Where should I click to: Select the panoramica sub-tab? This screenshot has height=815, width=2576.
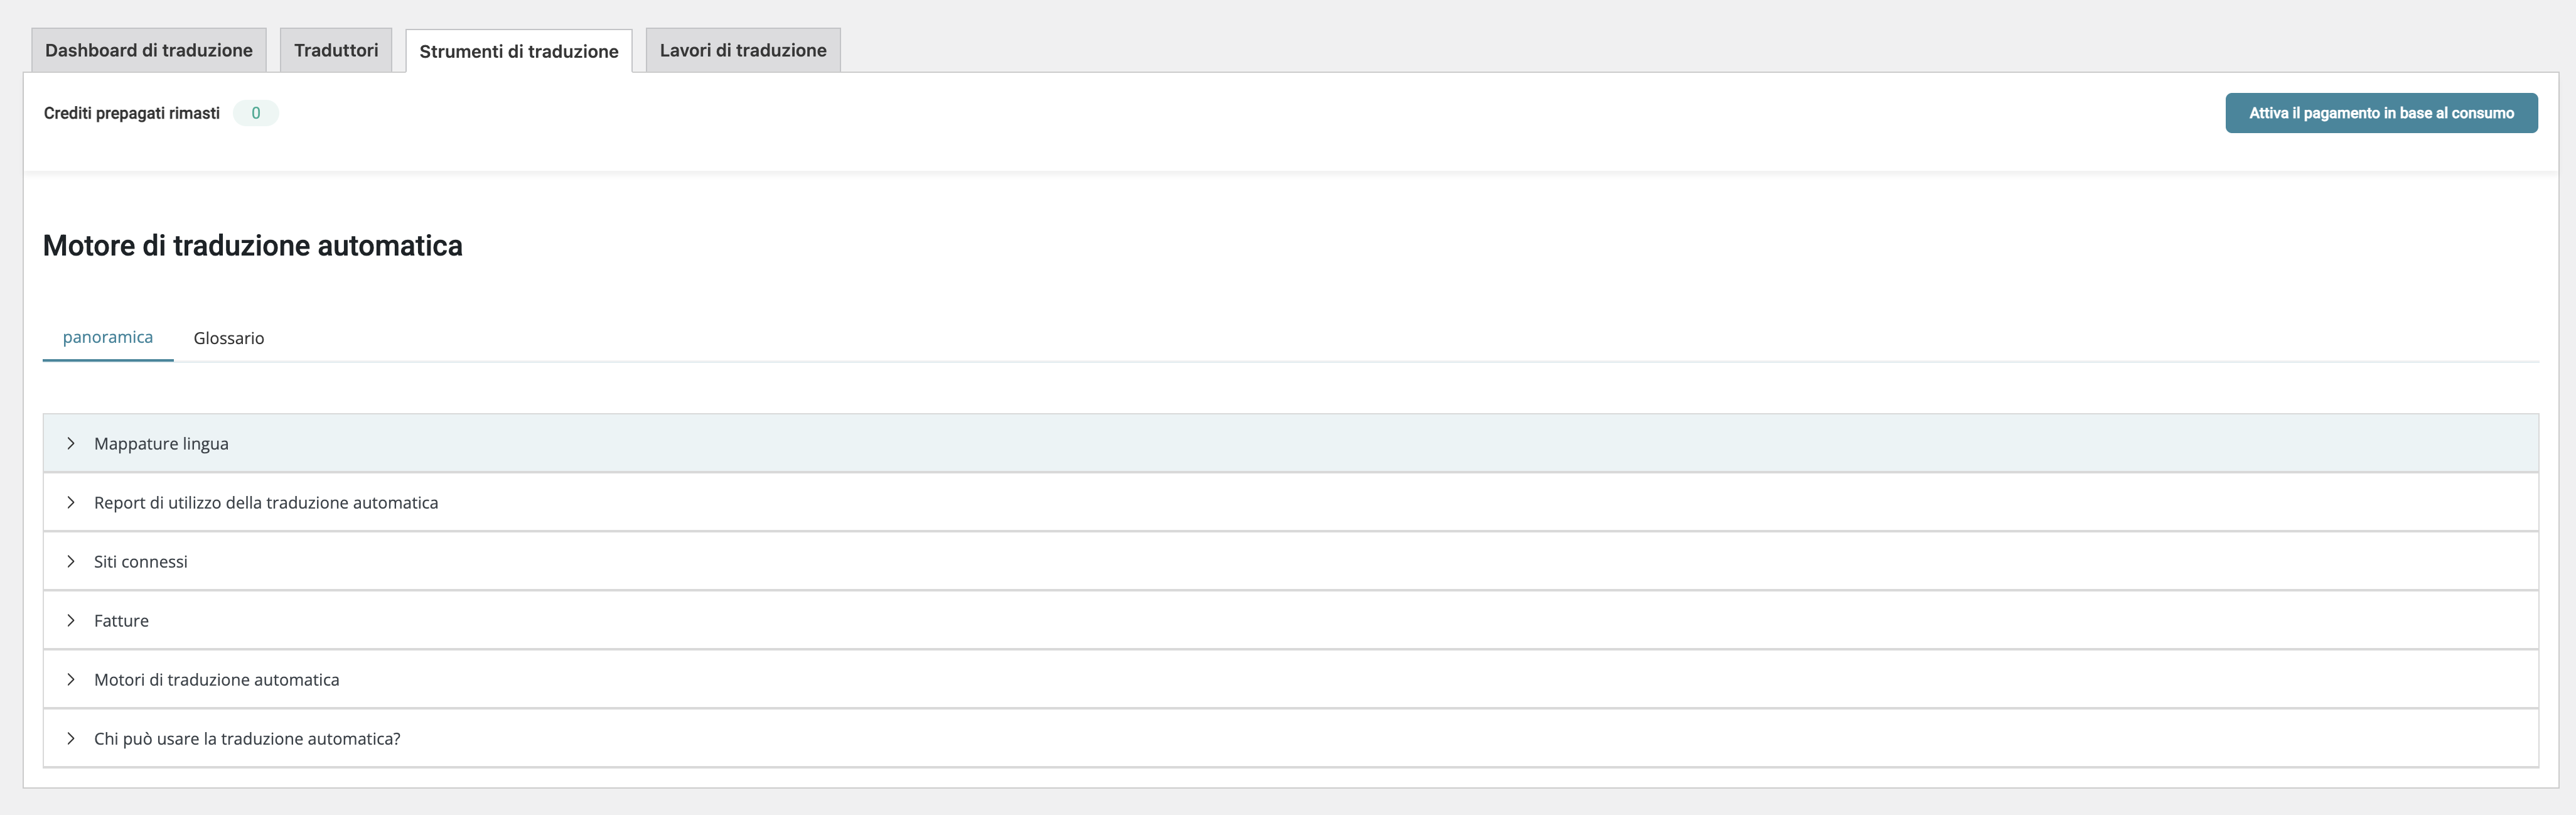pos(108,337)
